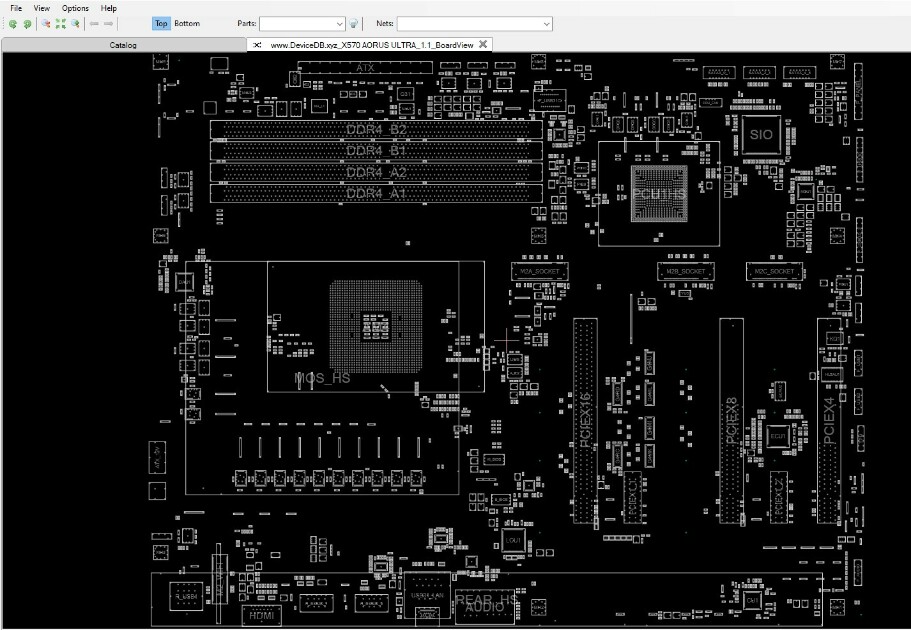911x630 pixels.
Task: Open the View menu
Action: tap(41, 8)
